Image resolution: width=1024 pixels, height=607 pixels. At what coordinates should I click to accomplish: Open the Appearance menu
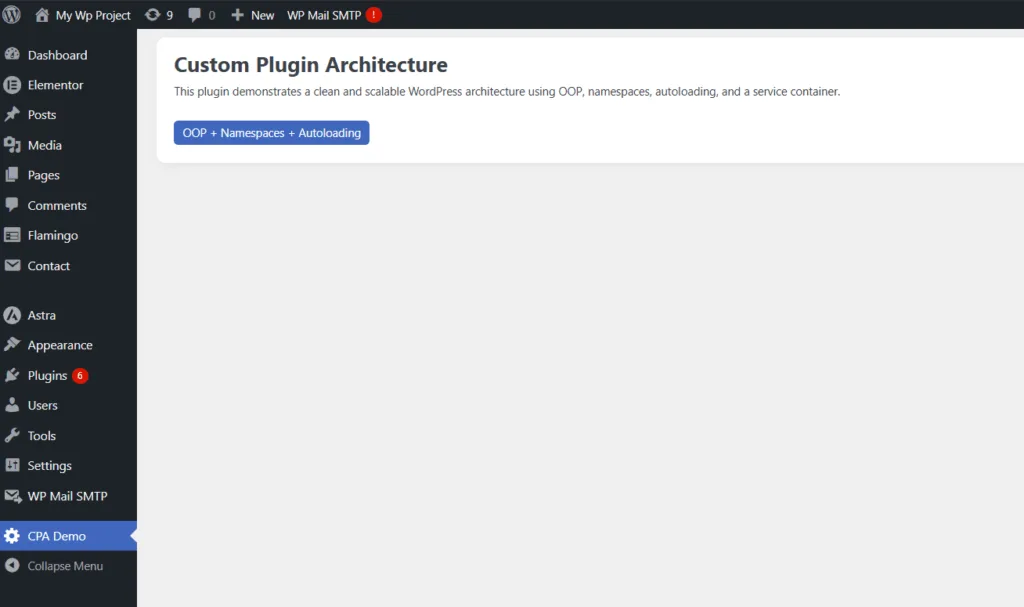pos(60,345)
